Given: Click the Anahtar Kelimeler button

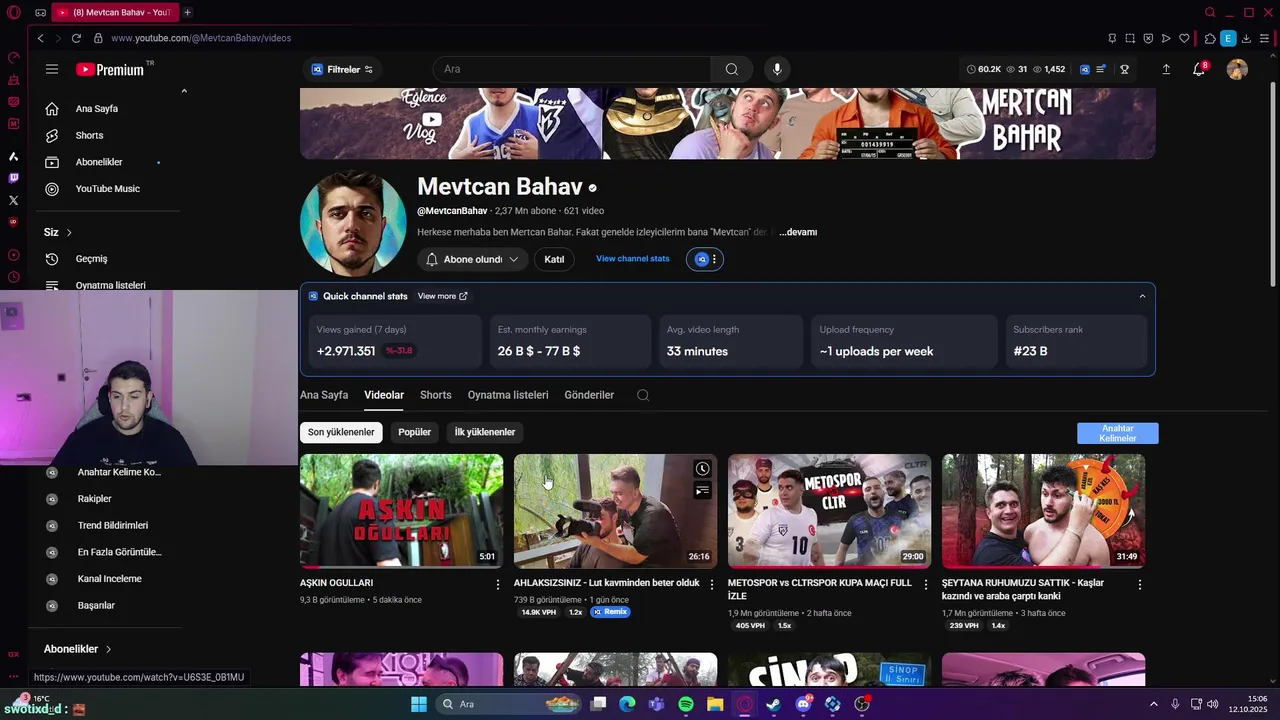Looking at the screenshot, I should (1117, 433).
